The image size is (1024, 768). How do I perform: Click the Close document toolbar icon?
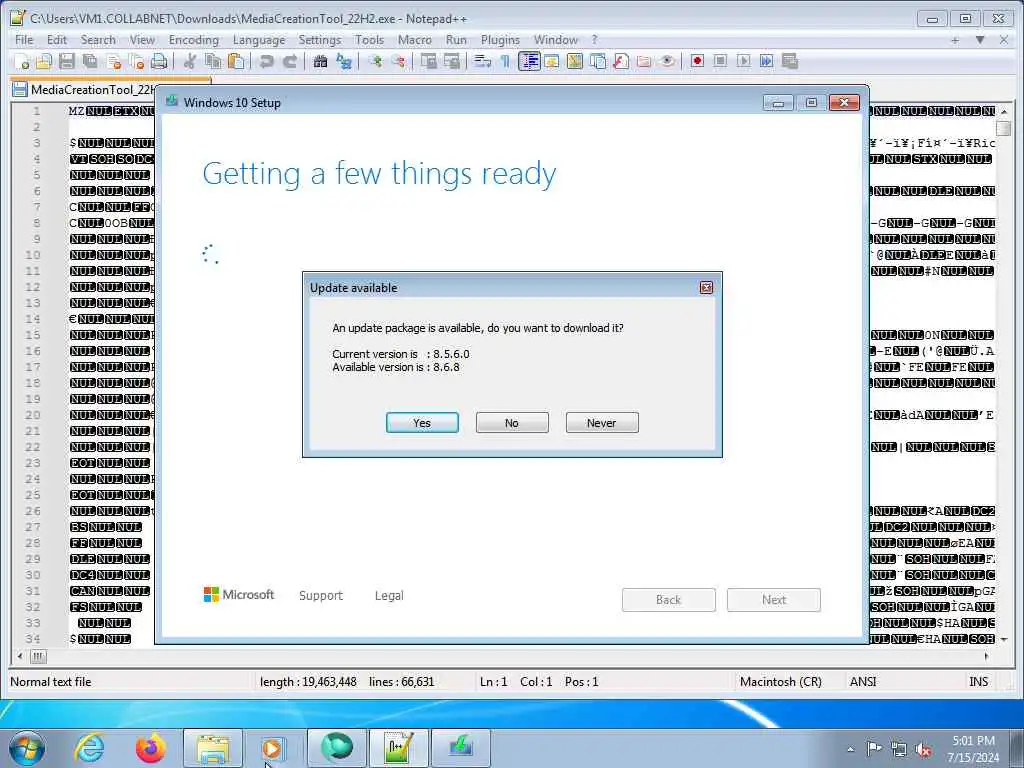[x=114, y=61]
